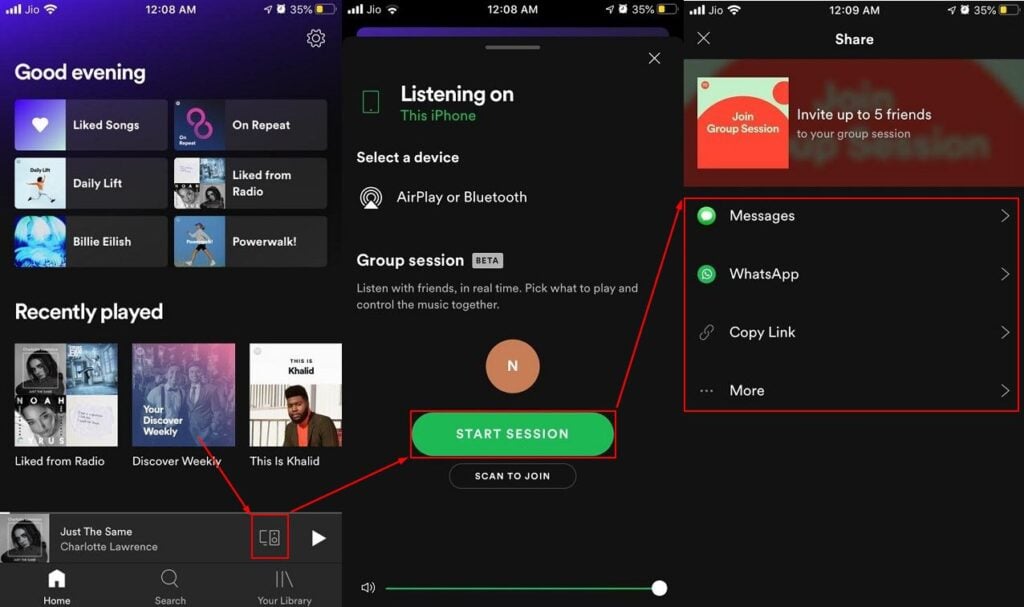Screen dimensions: 1024x607
Task: Open the Daily Lift playlist cover
Action: click(40, 183)
